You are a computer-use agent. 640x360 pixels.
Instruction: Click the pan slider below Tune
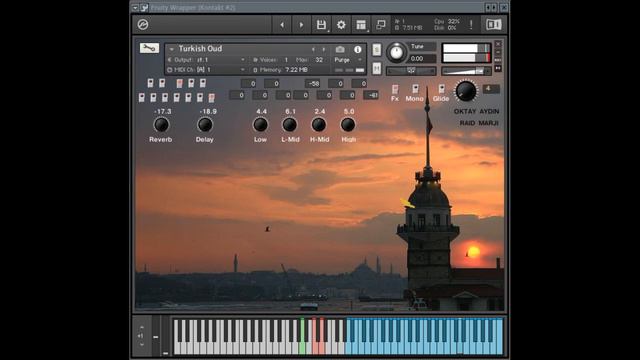[x=411, y=71]
